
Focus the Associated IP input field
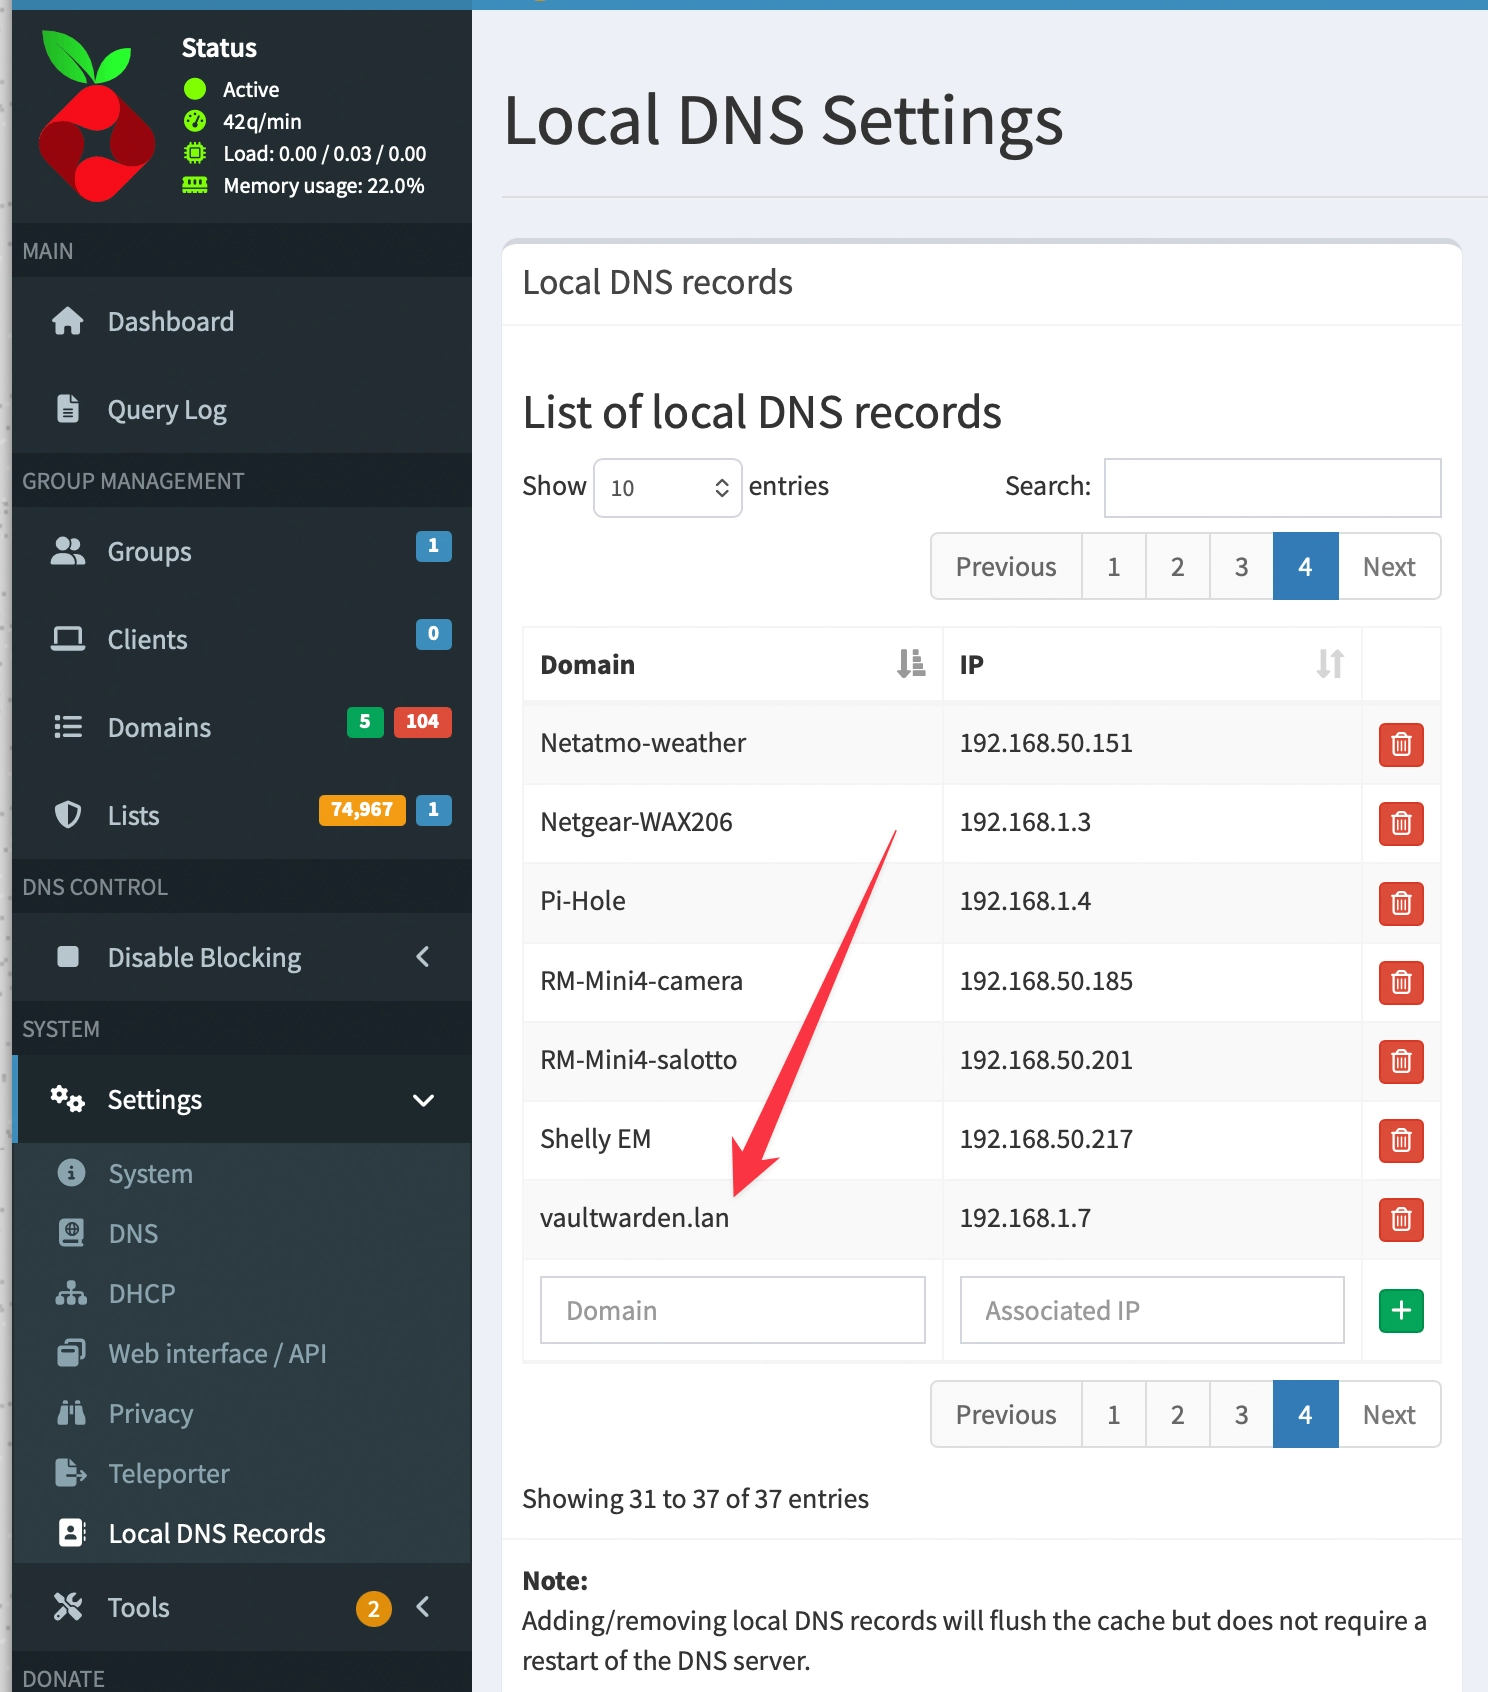click(x=1152, y=1310)
